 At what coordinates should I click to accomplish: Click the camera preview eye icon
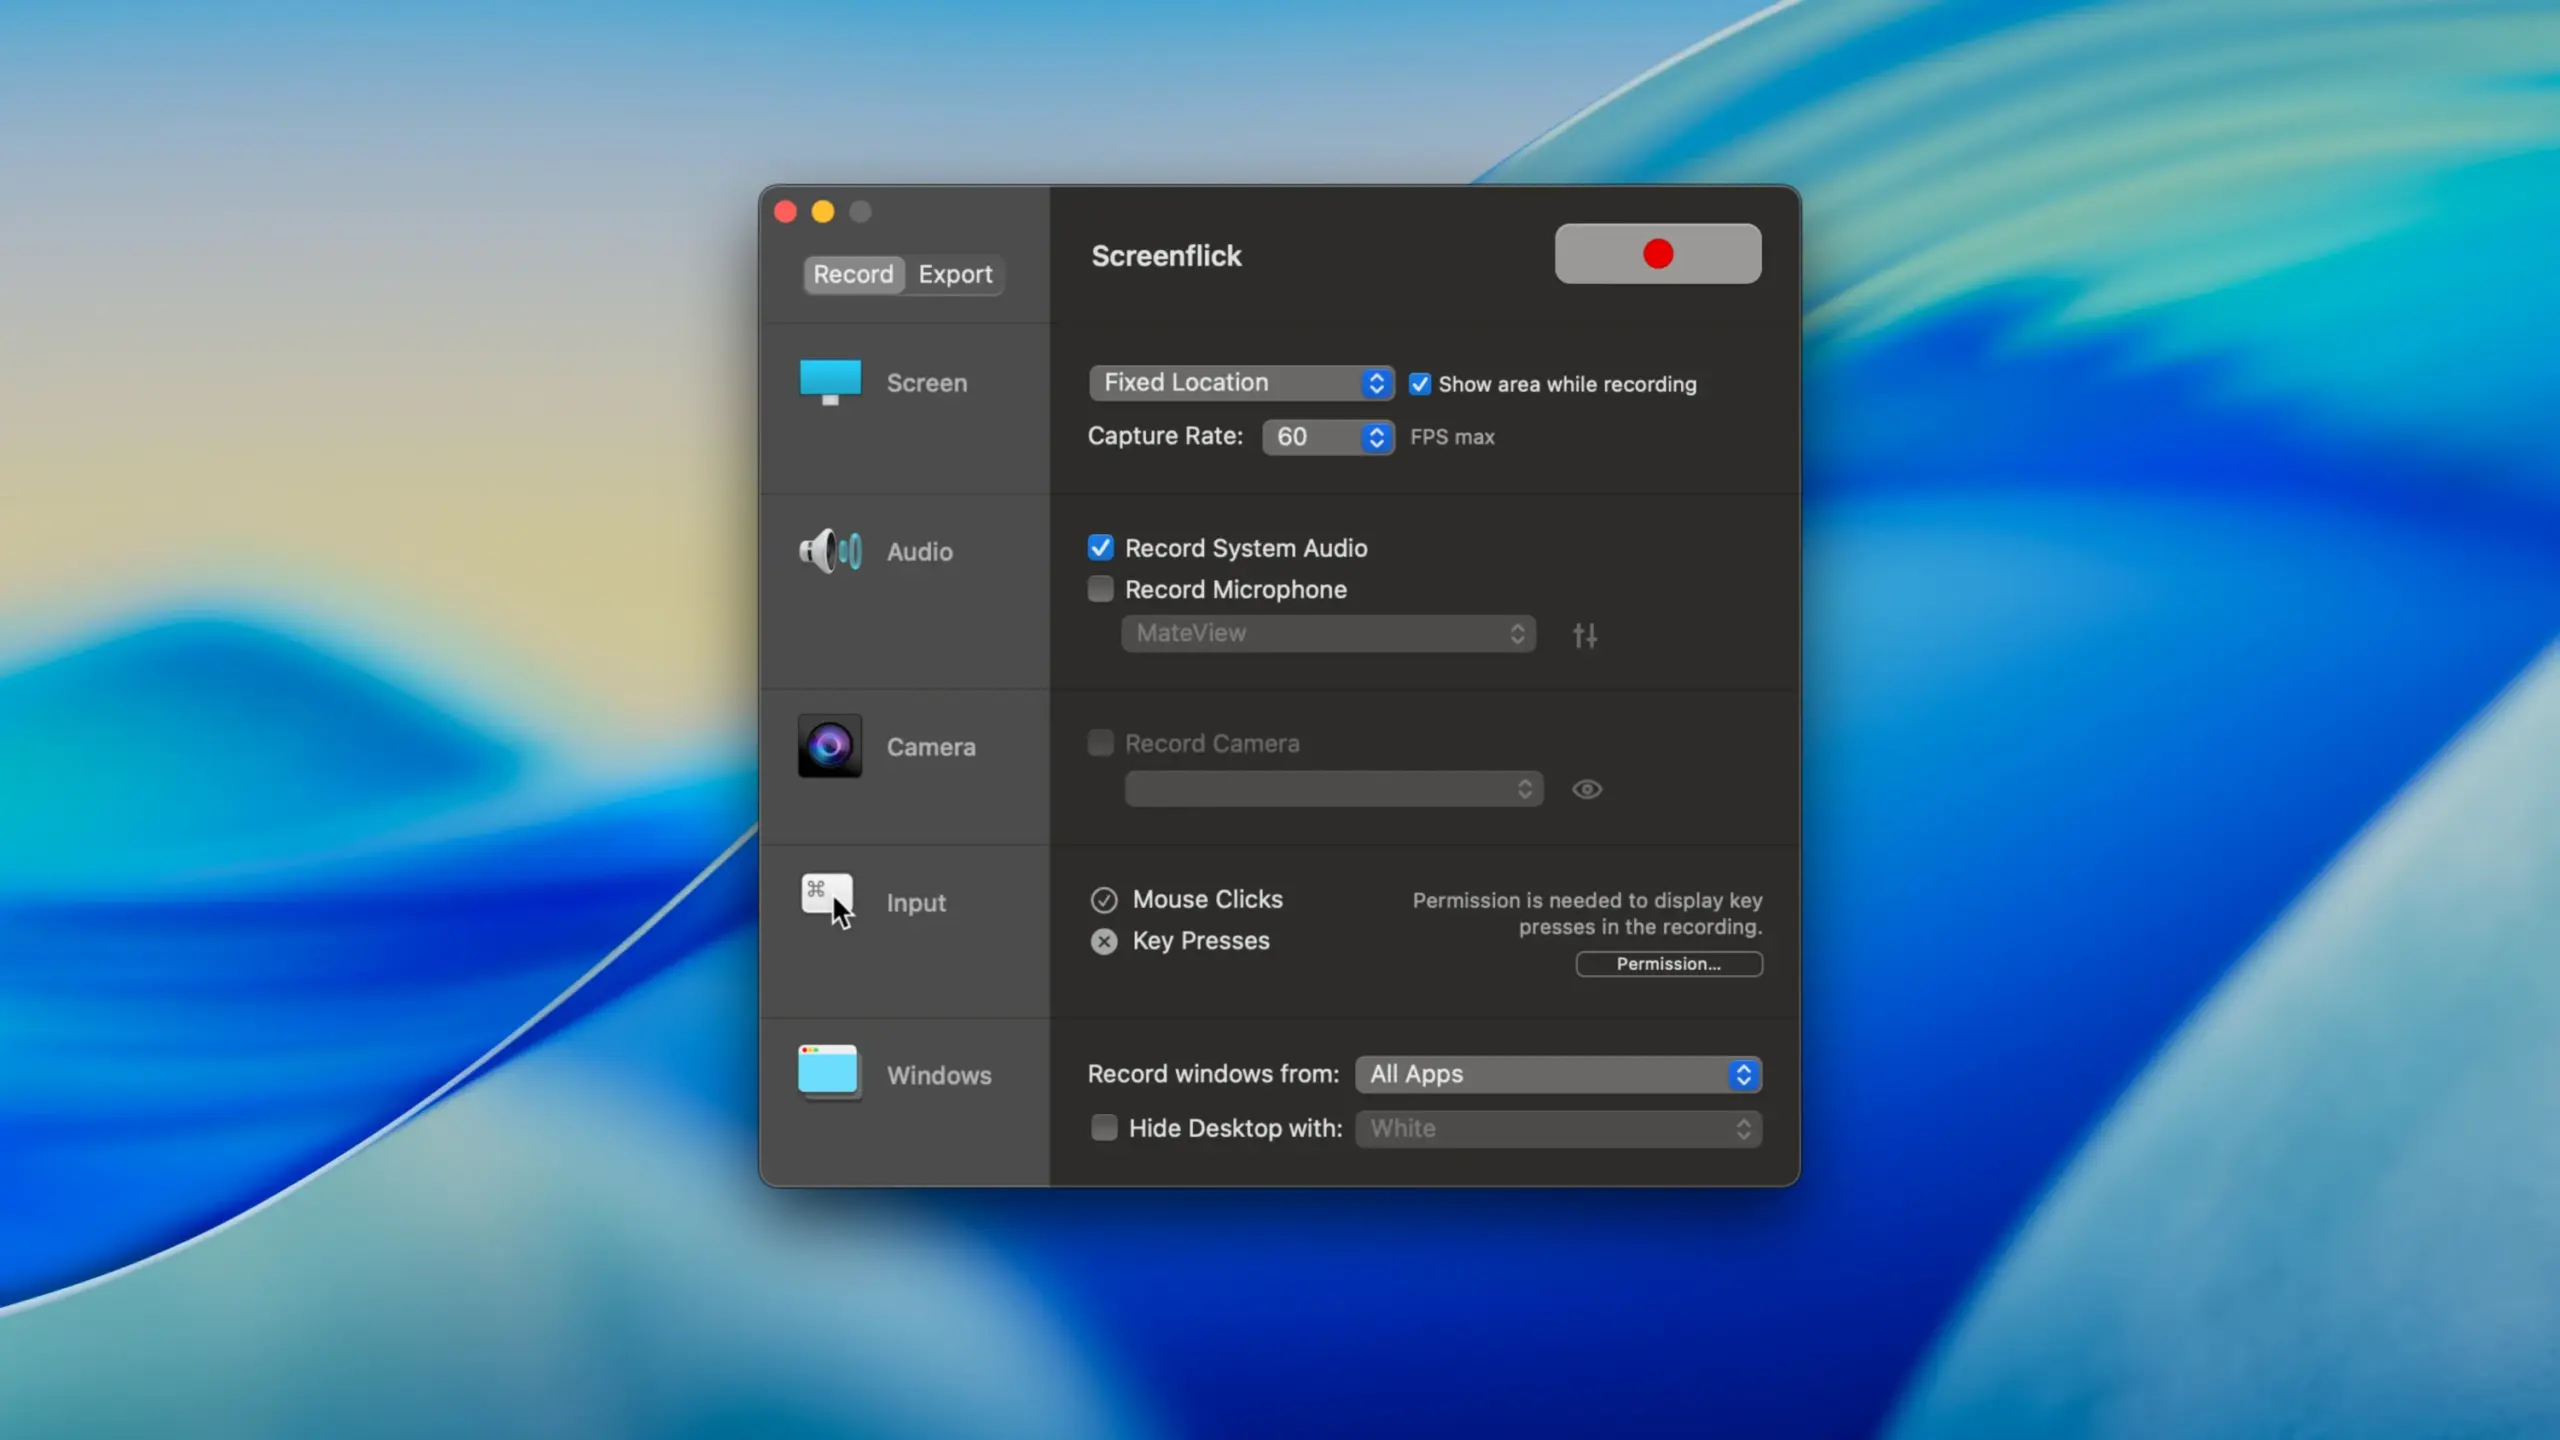click(1587, 790)
